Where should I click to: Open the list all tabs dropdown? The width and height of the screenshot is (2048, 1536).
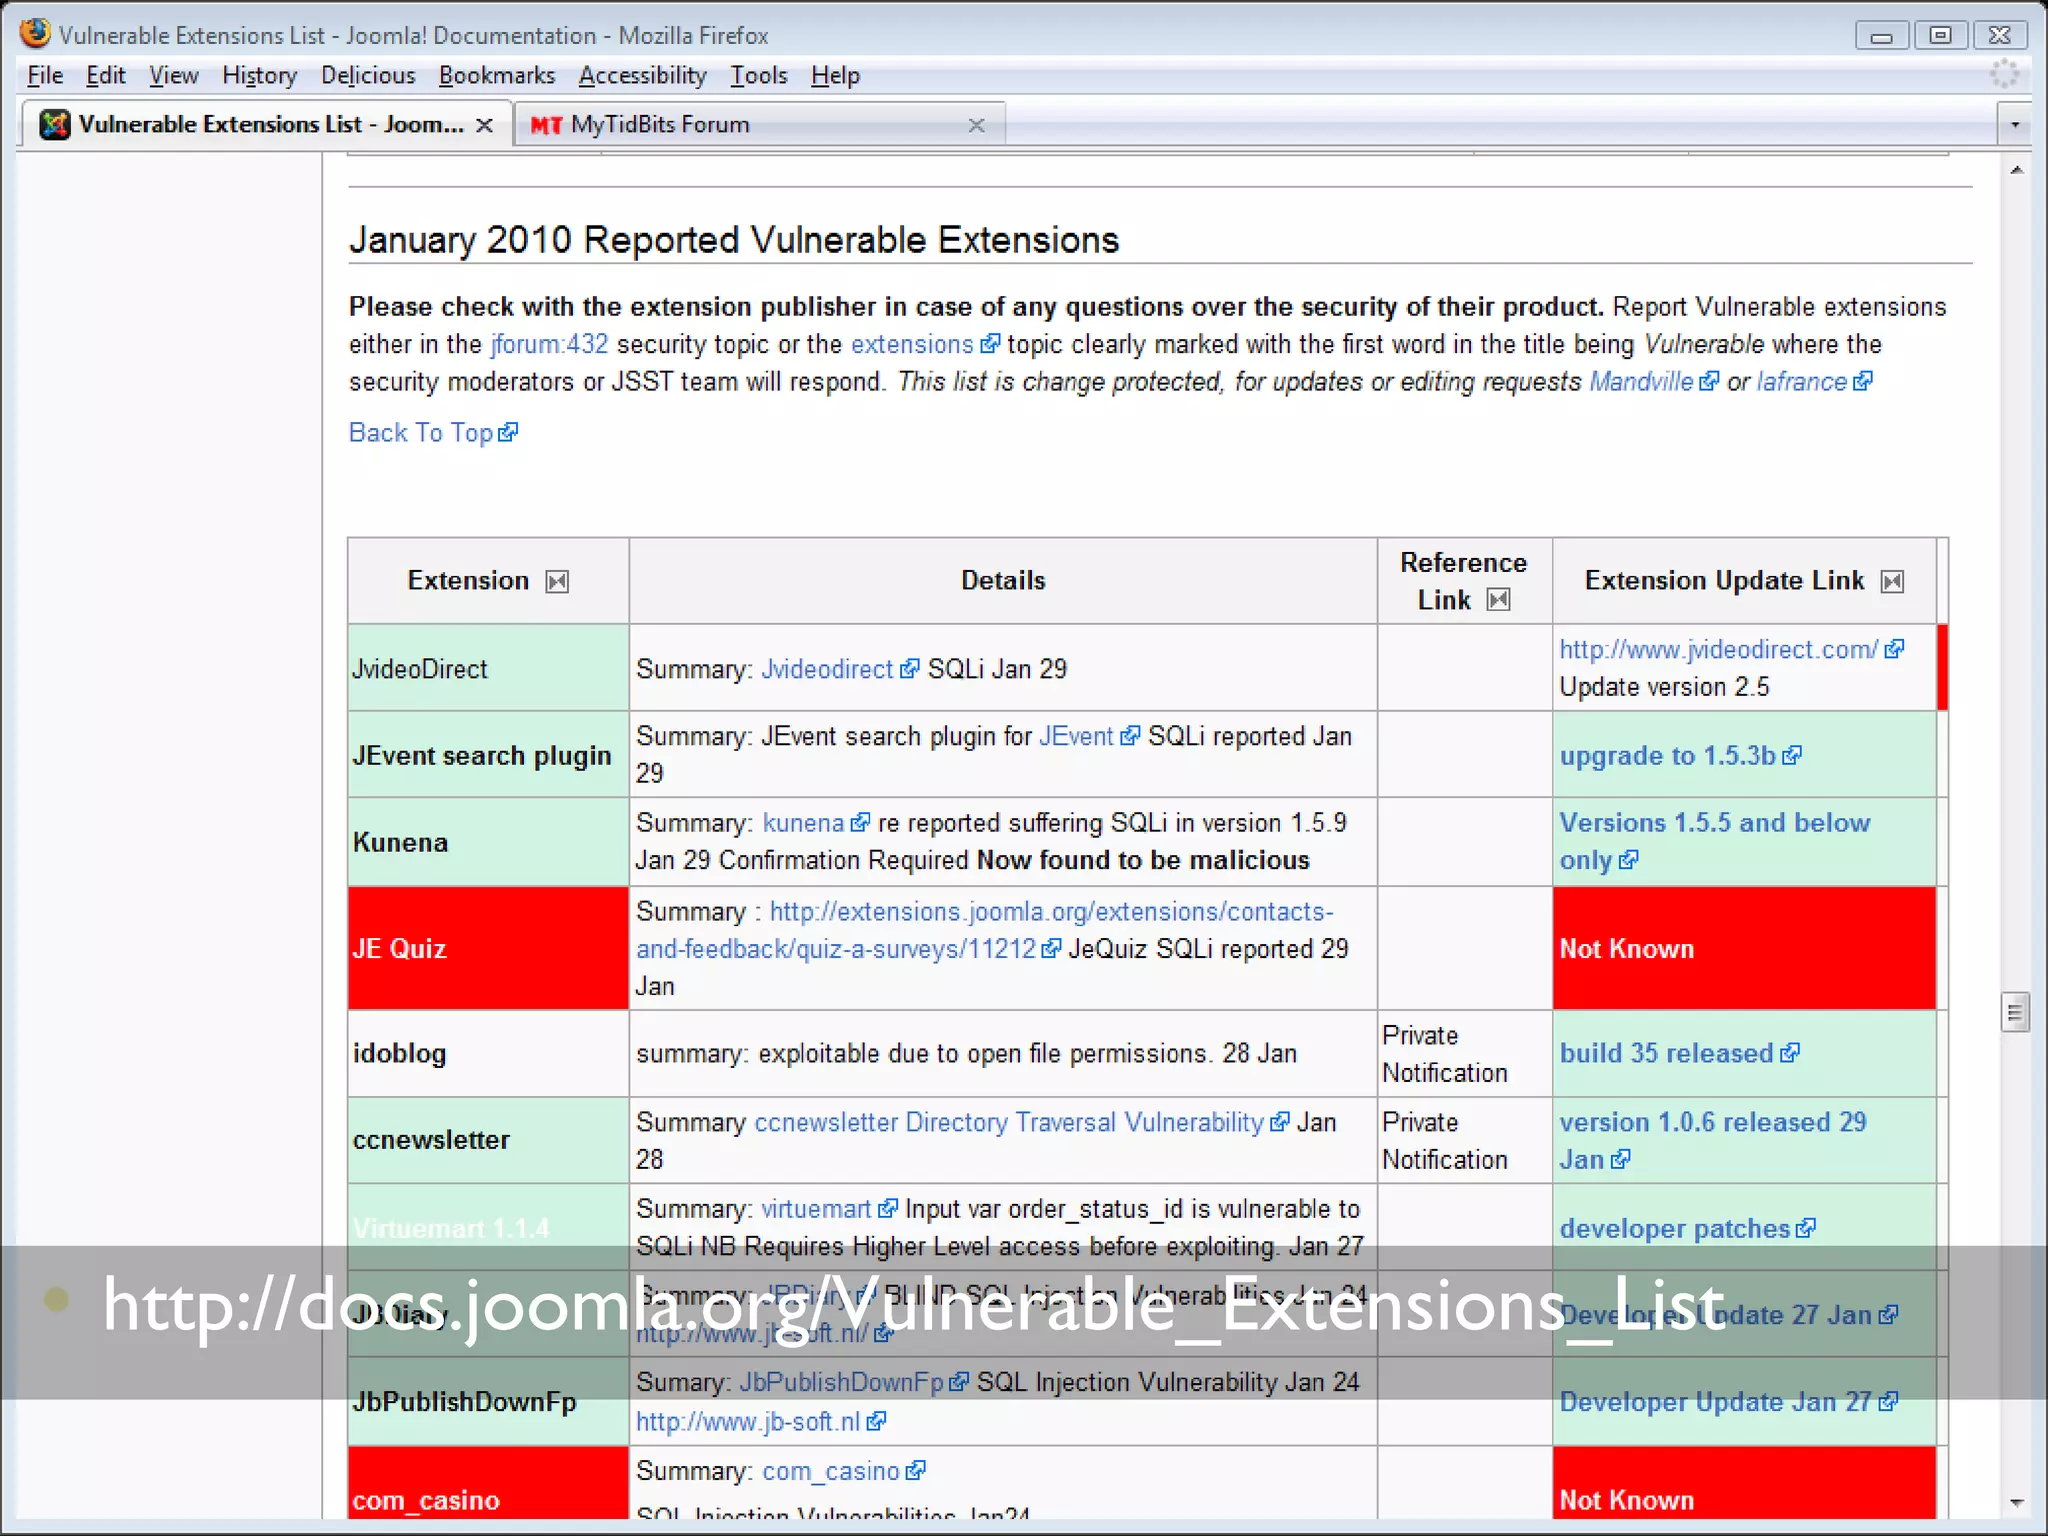2015,125
